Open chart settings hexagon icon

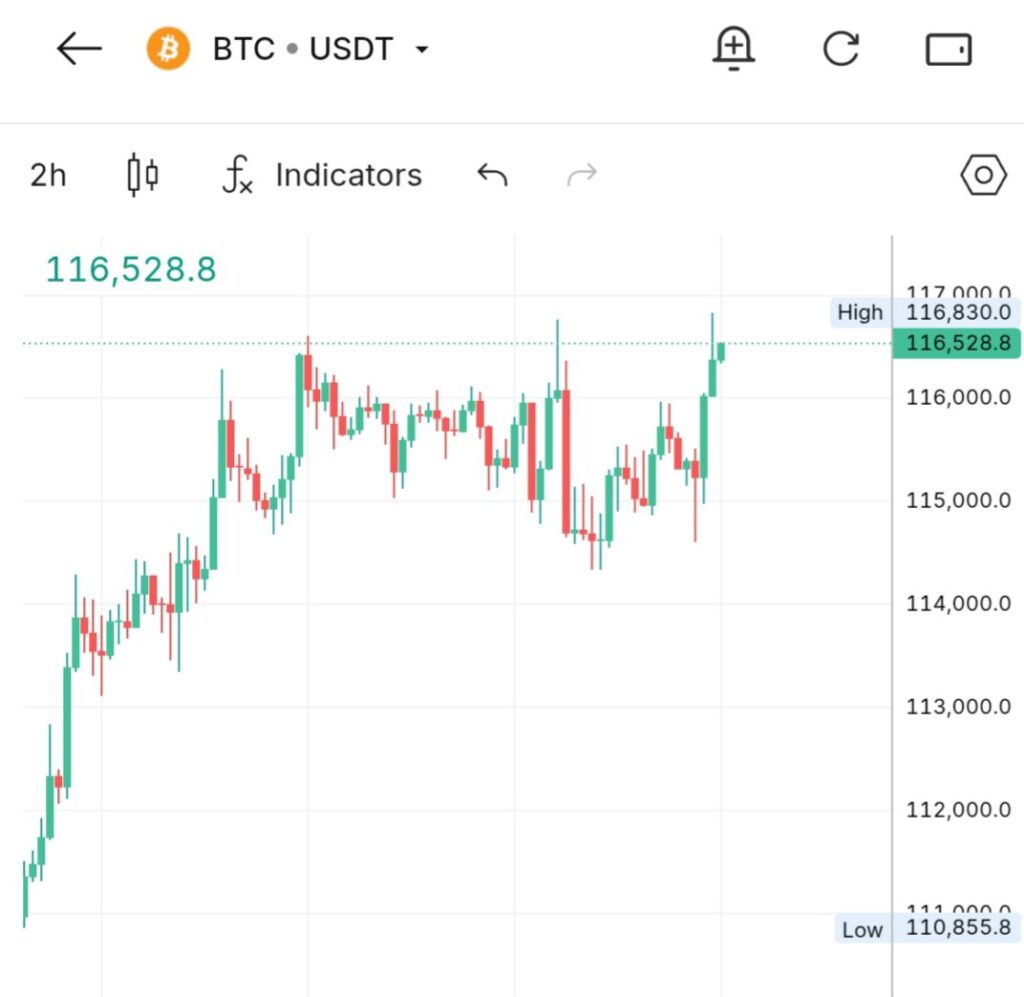tap(982, 175)
